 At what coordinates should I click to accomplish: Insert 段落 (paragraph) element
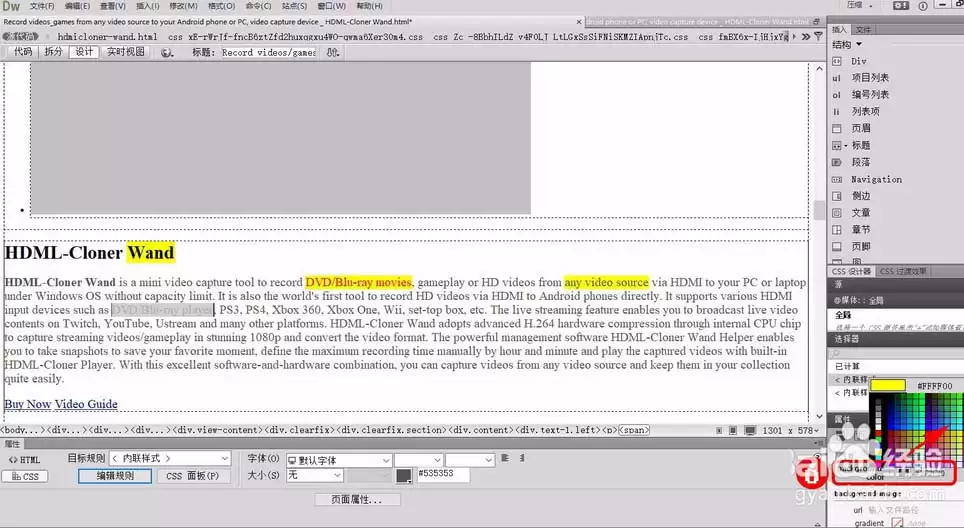coord(860,162)
